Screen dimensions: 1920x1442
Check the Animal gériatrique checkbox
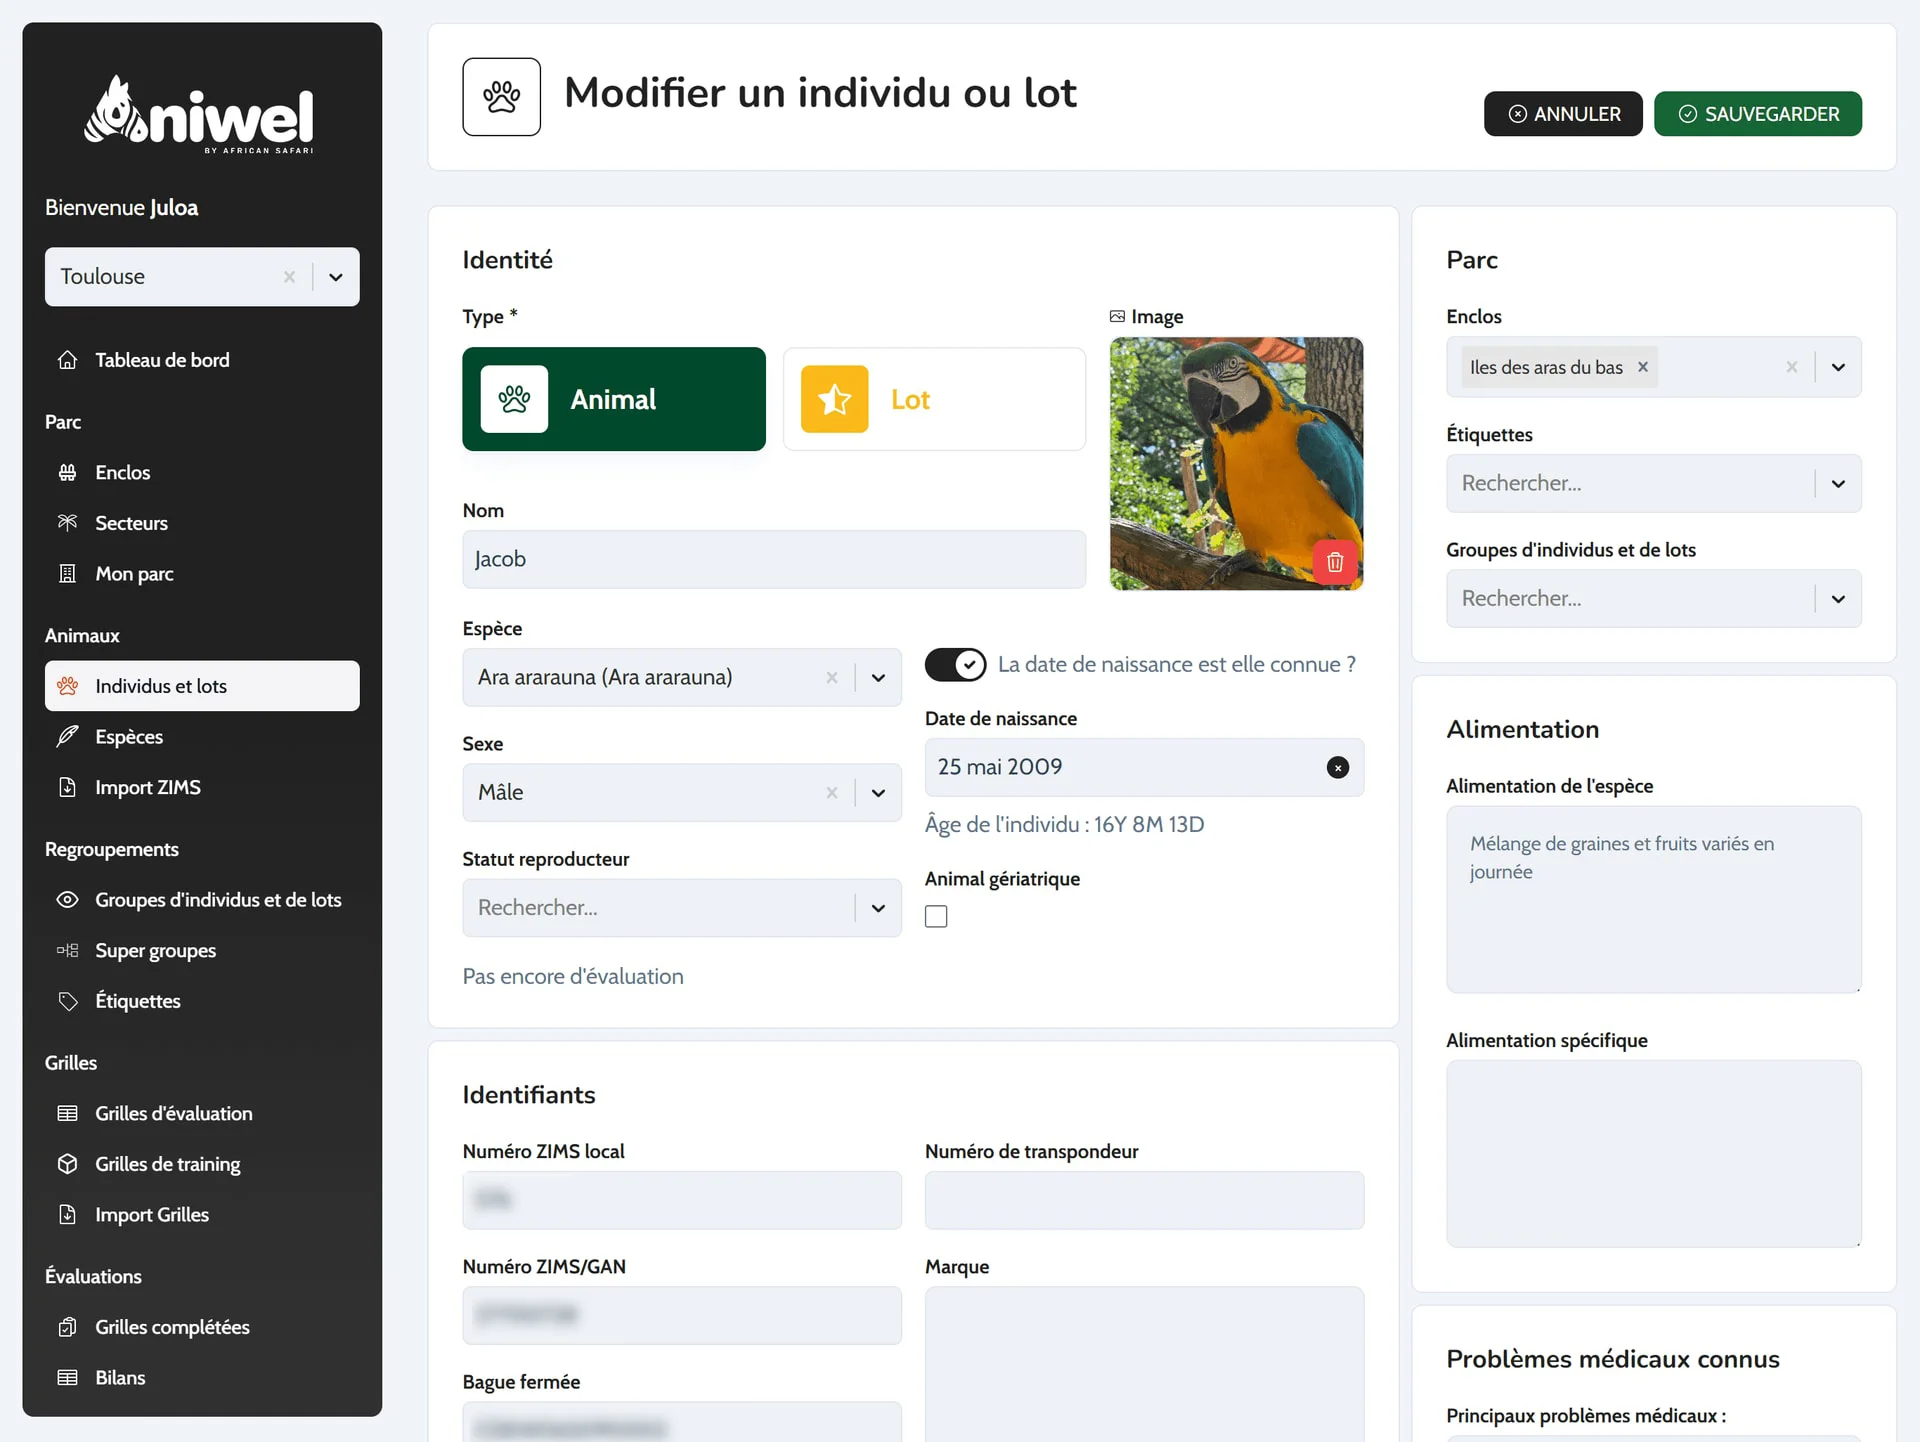click(936, 916)
